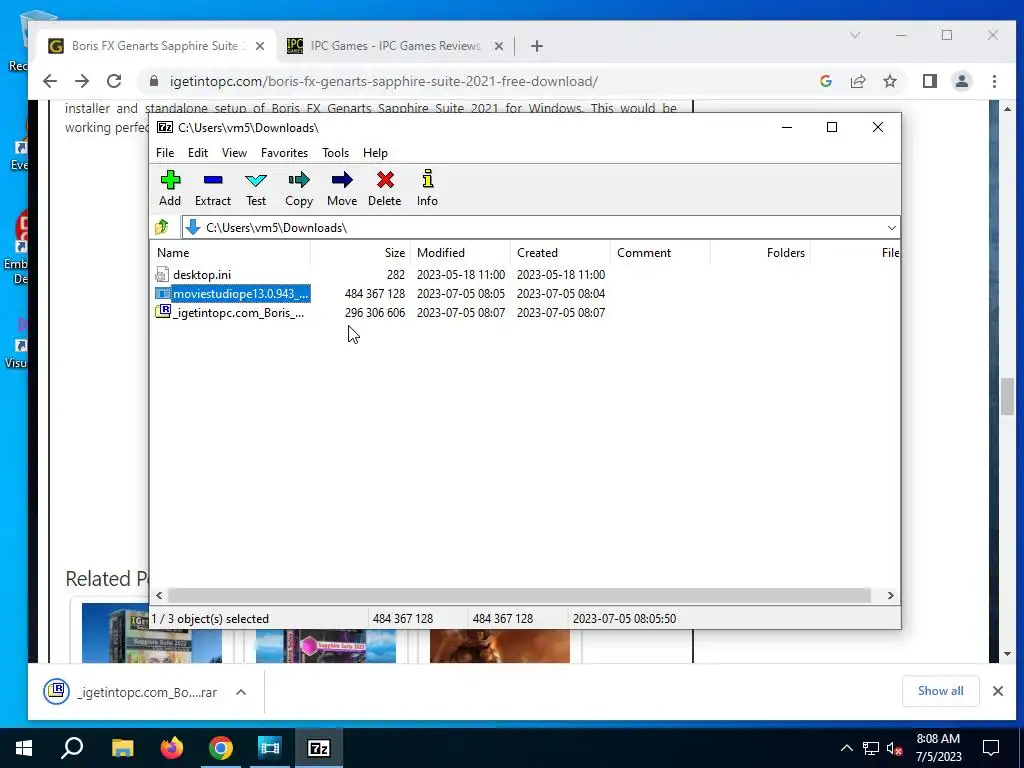Open the Tools menu
Viewport: 1024px width, 768px height.
point(336,153)
